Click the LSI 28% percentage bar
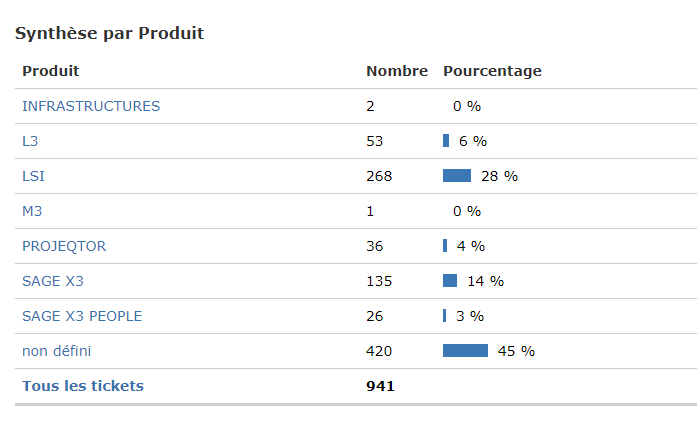 point(457,176)
